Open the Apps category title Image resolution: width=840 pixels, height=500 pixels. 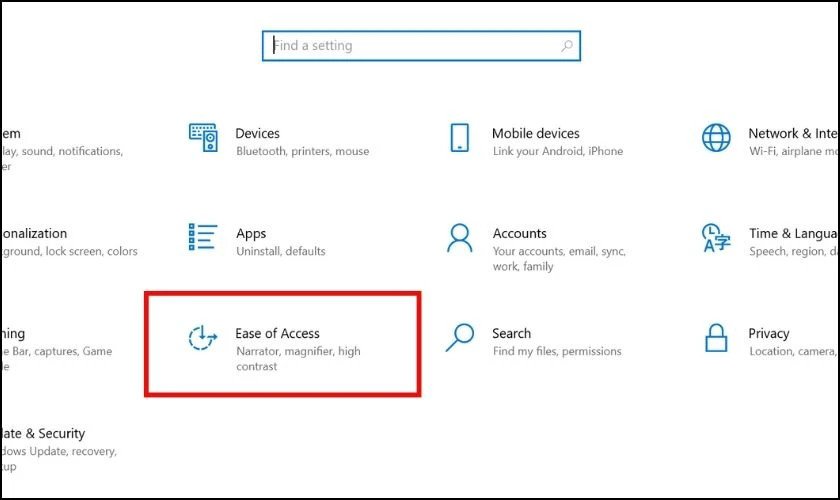[250, 233]
